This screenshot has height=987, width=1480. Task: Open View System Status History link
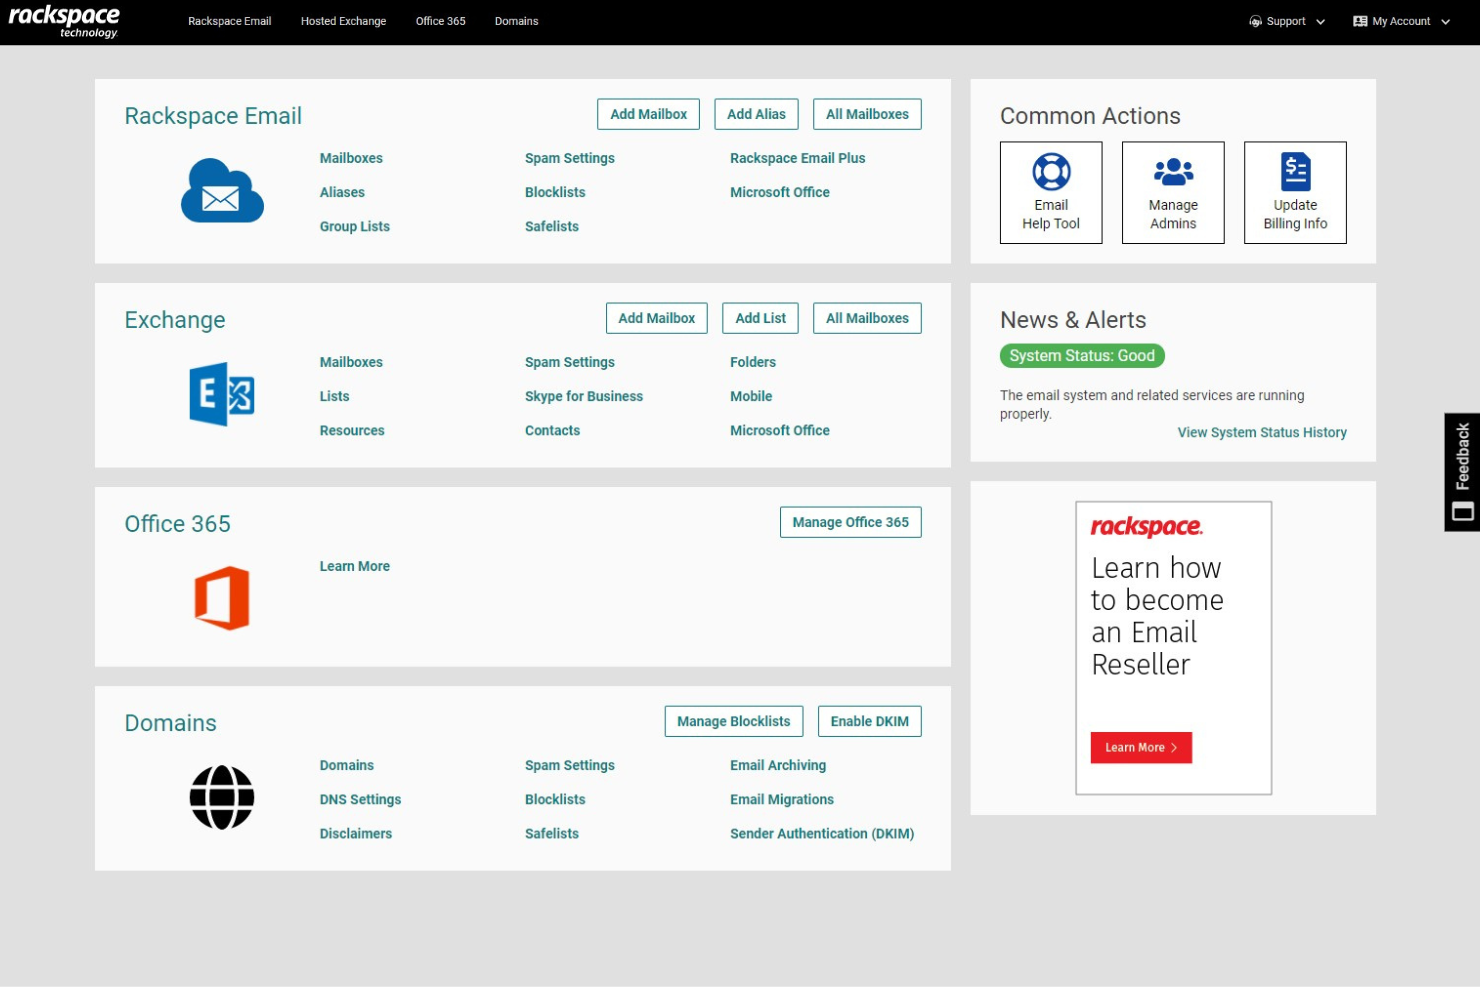1262,432
